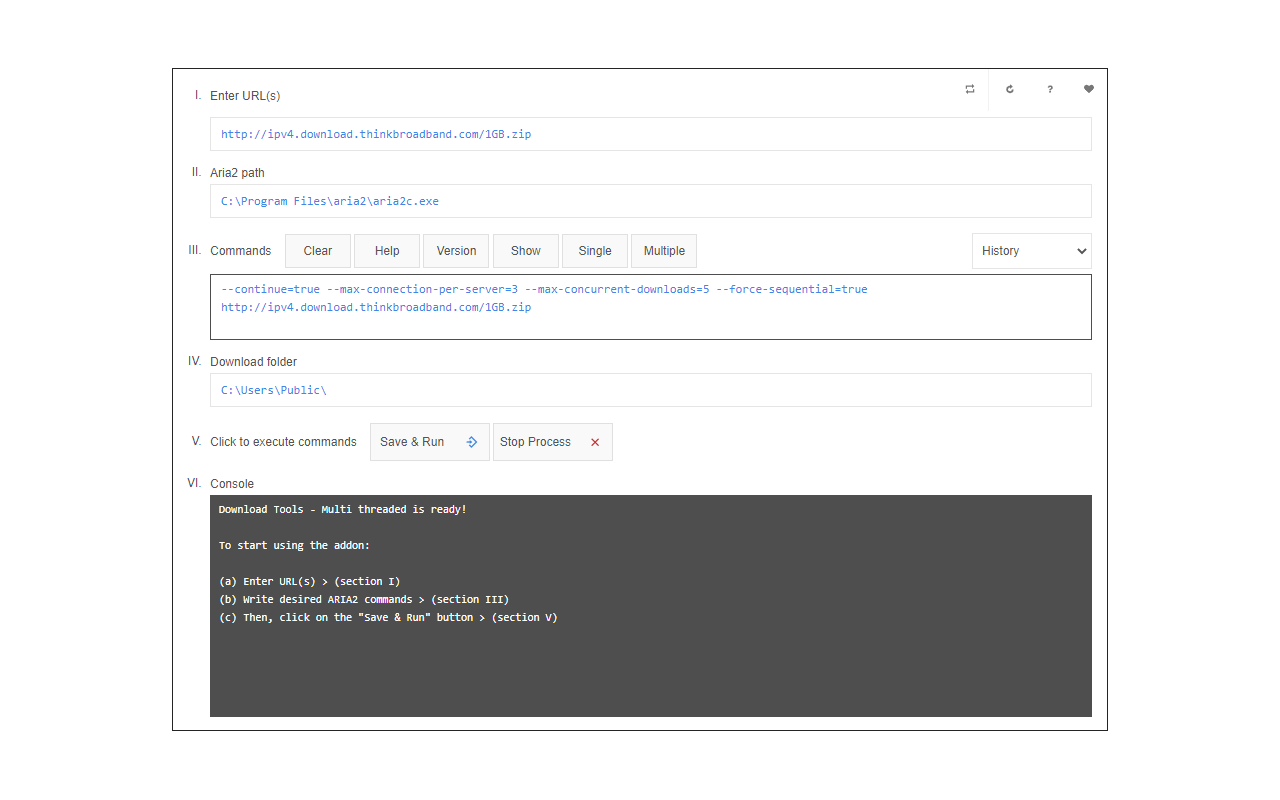Click the "Commands" section label
1280x800 pixels.
pos(240,251)
